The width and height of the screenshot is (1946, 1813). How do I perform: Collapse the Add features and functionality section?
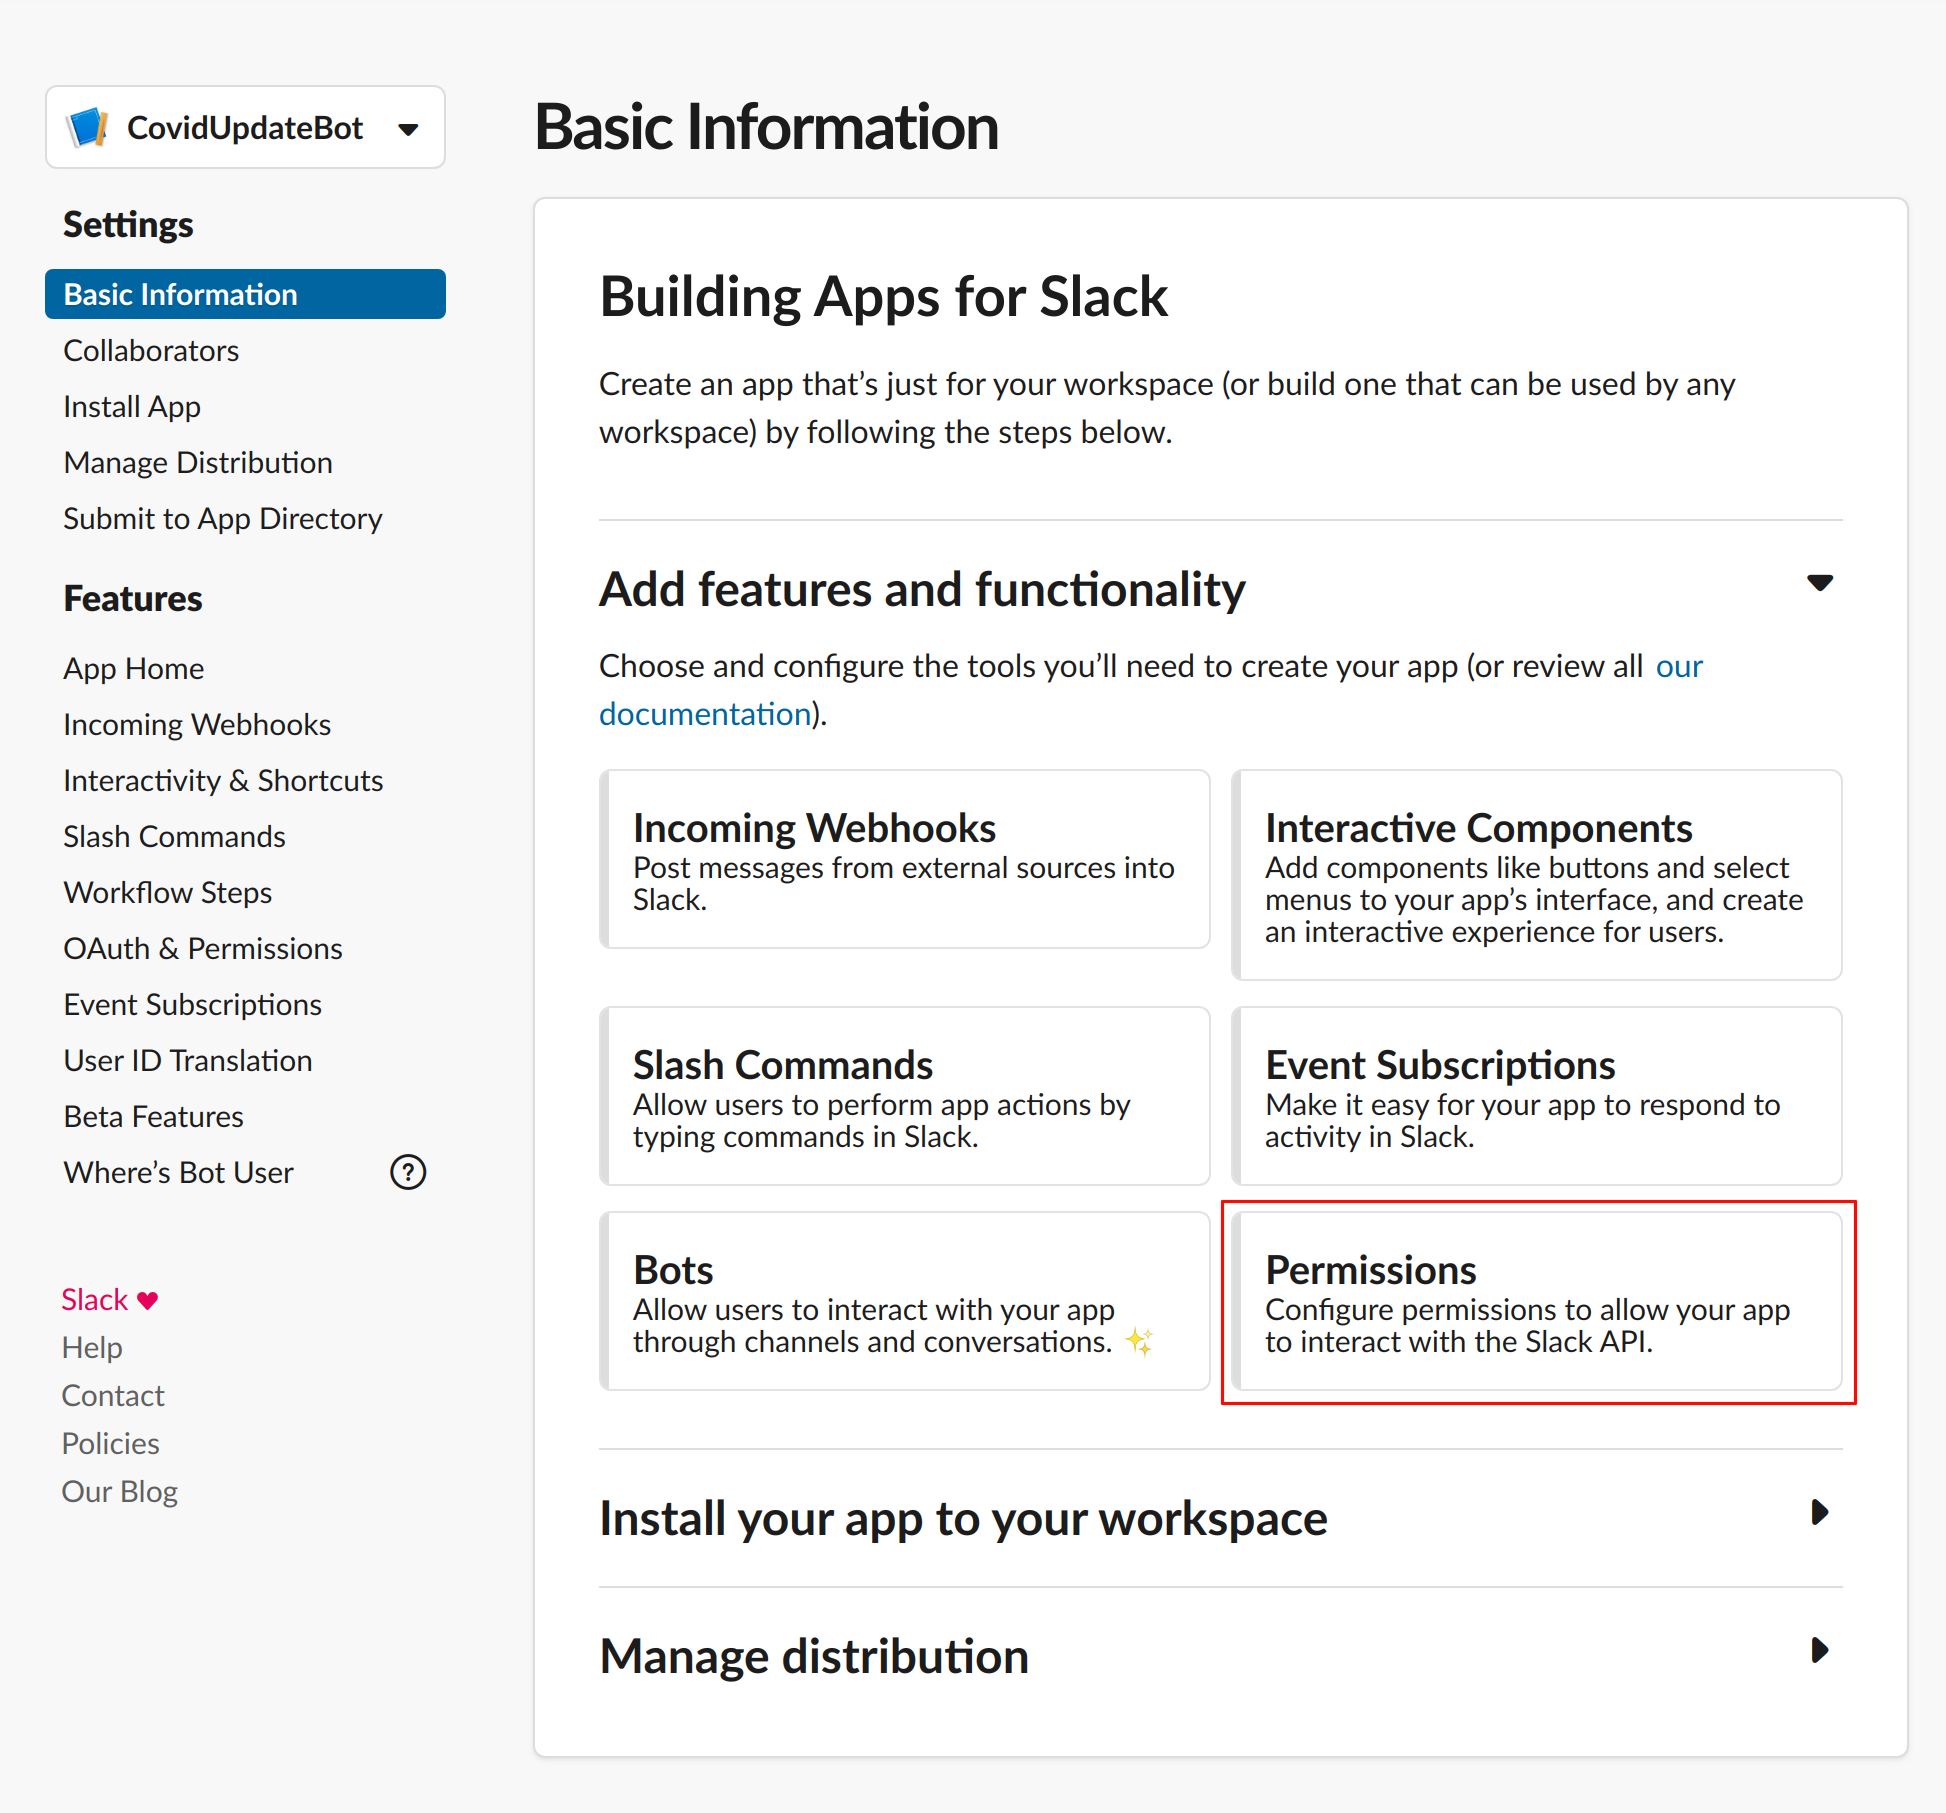(x=1819, y=583)
